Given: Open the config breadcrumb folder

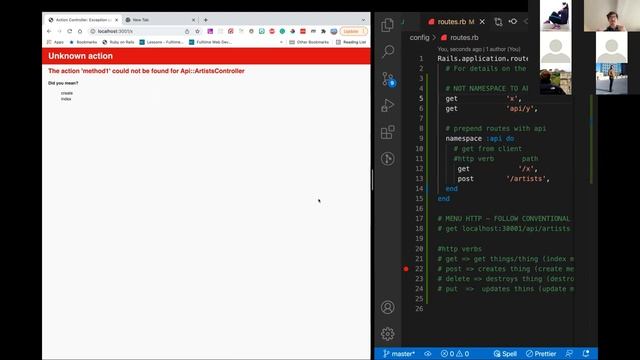Looking at the screenshot, I should coord(419,38).
